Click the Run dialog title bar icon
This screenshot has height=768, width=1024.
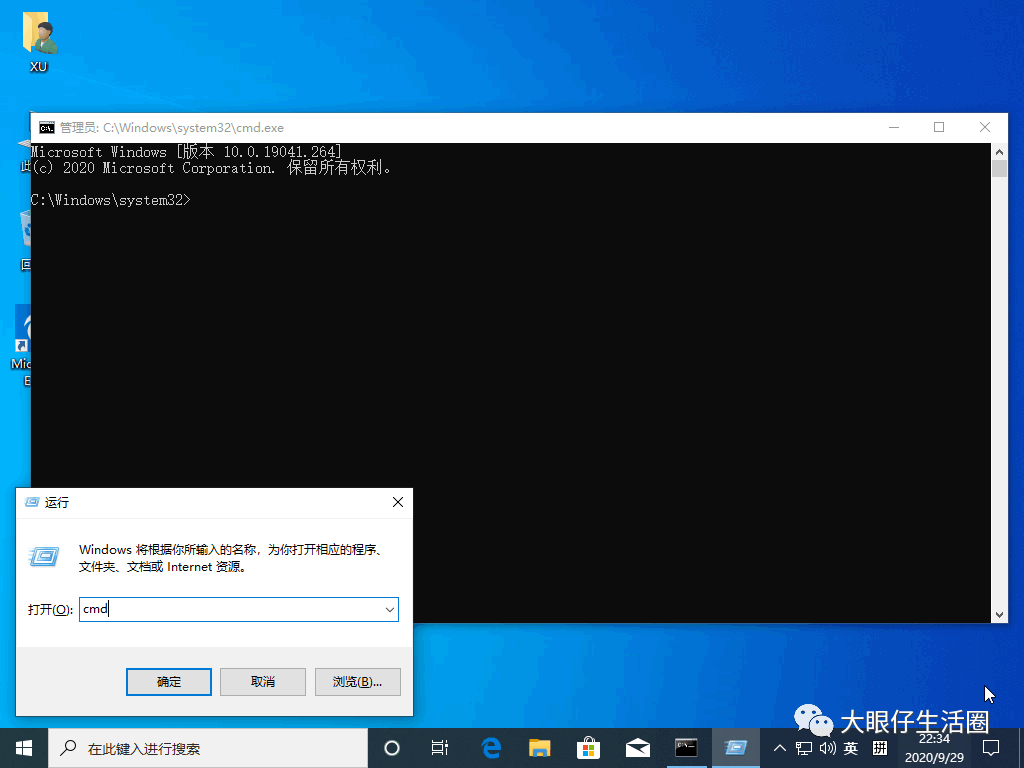click(31, 502)
